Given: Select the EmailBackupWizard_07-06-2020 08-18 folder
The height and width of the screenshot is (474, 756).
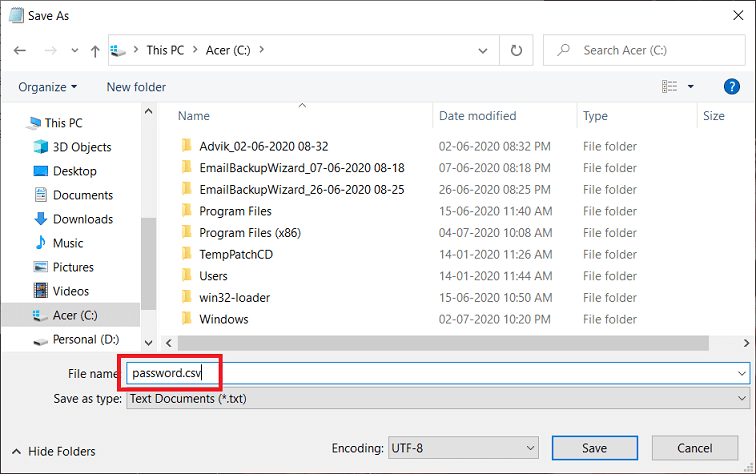Looking at the screenshot, I should [x=302, y=168].
